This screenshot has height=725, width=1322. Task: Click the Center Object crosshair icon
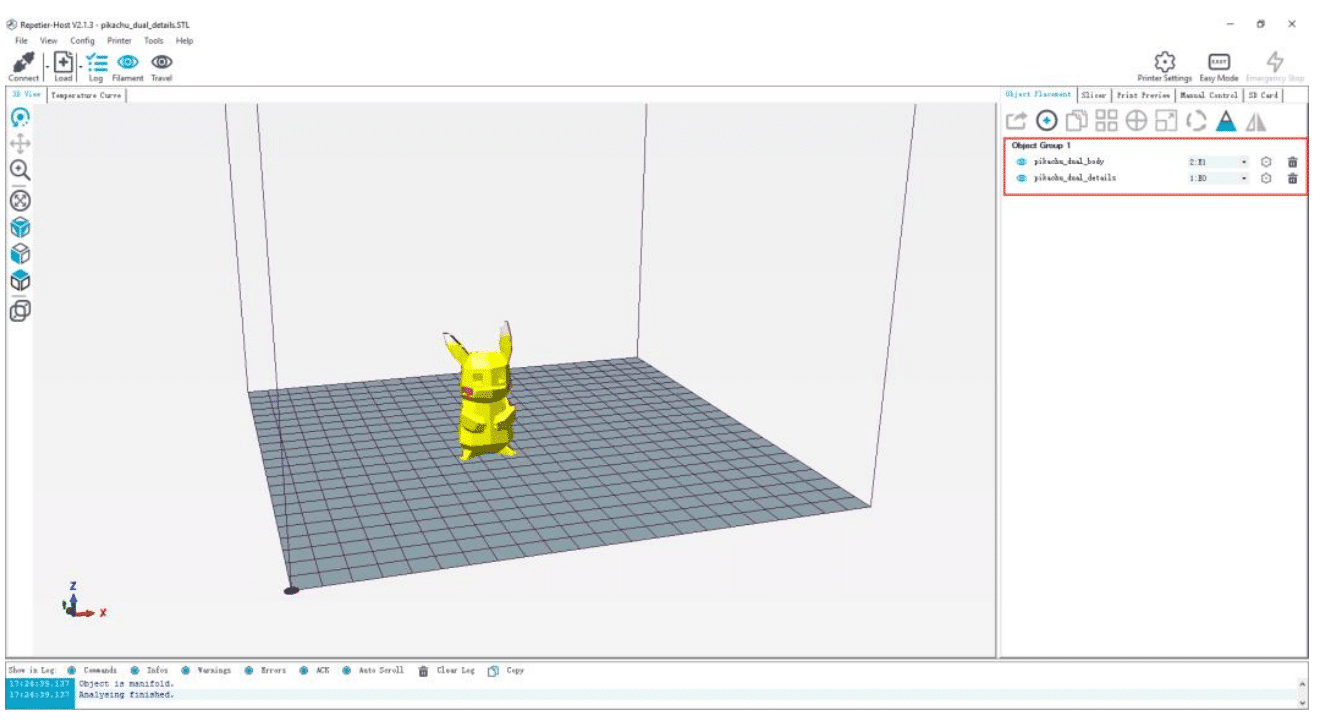tap(1136, 121)
